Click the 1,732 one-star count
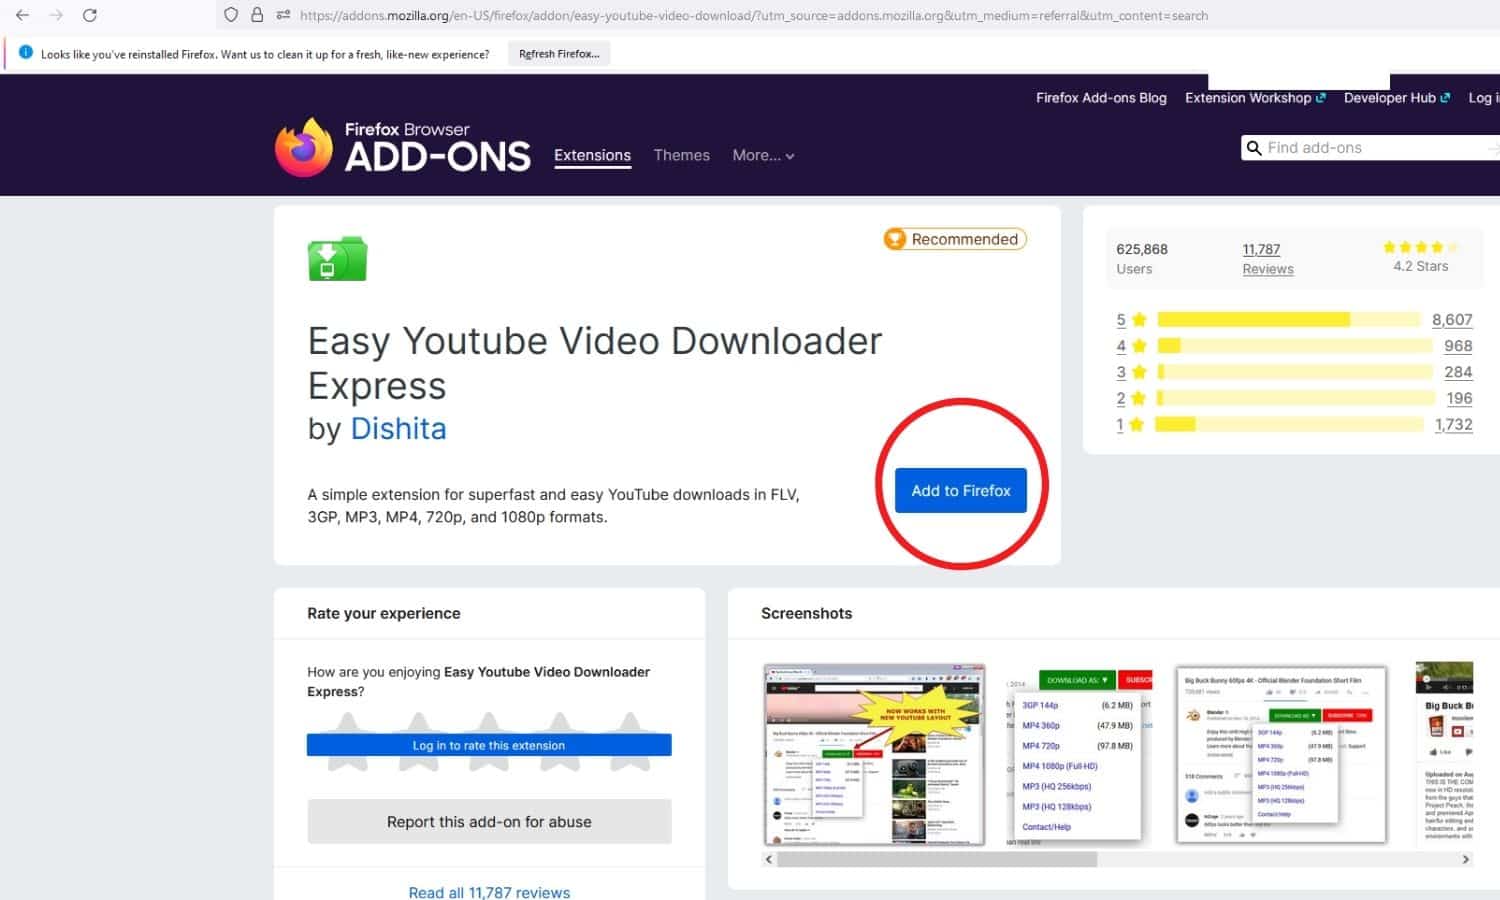The height and width of the screenshot is (900, 1500). click(x=1454, y=424)
